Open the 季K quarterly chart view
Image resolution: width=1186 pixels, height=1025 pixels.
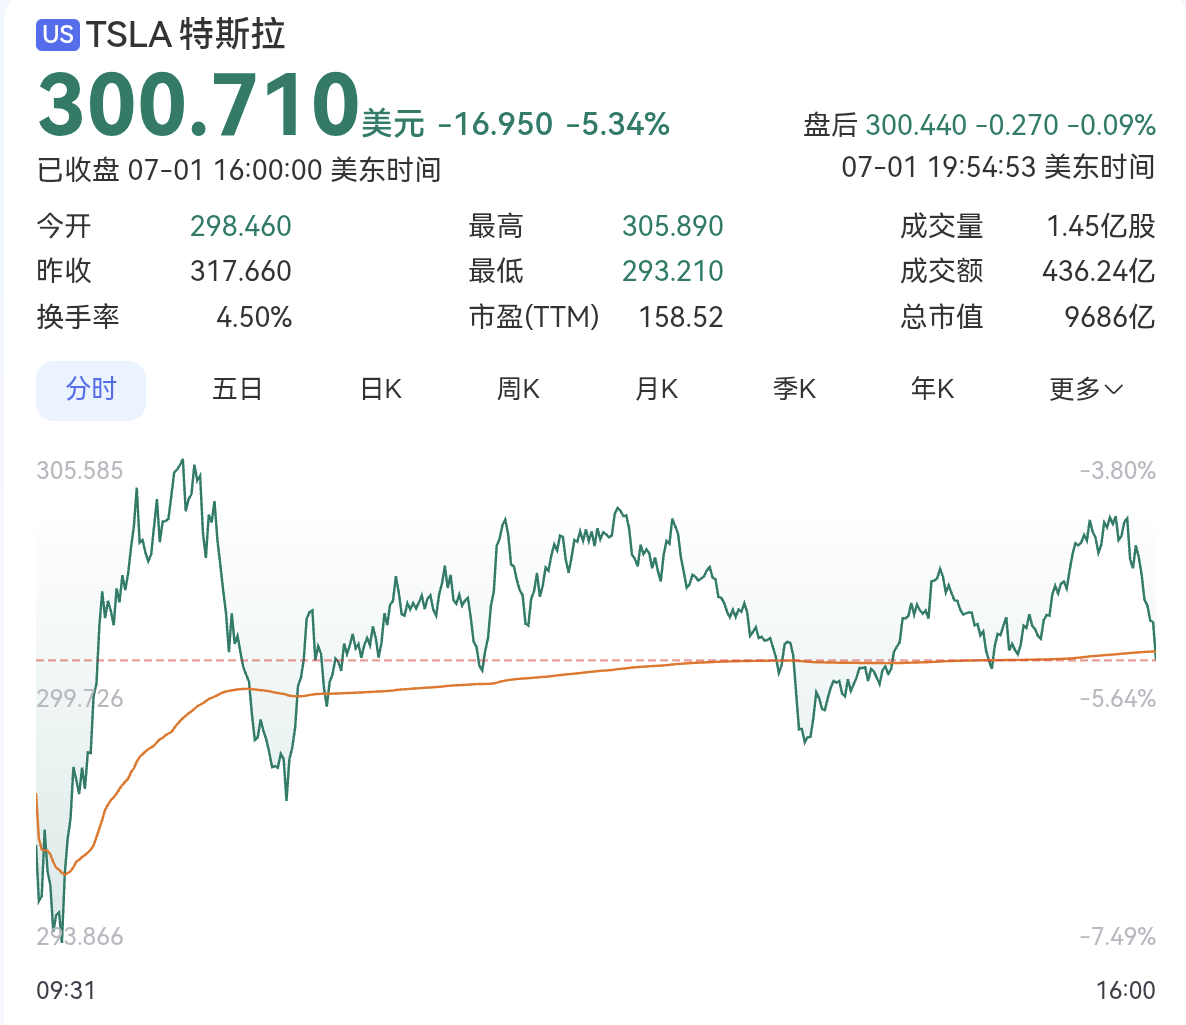[793, 389]
